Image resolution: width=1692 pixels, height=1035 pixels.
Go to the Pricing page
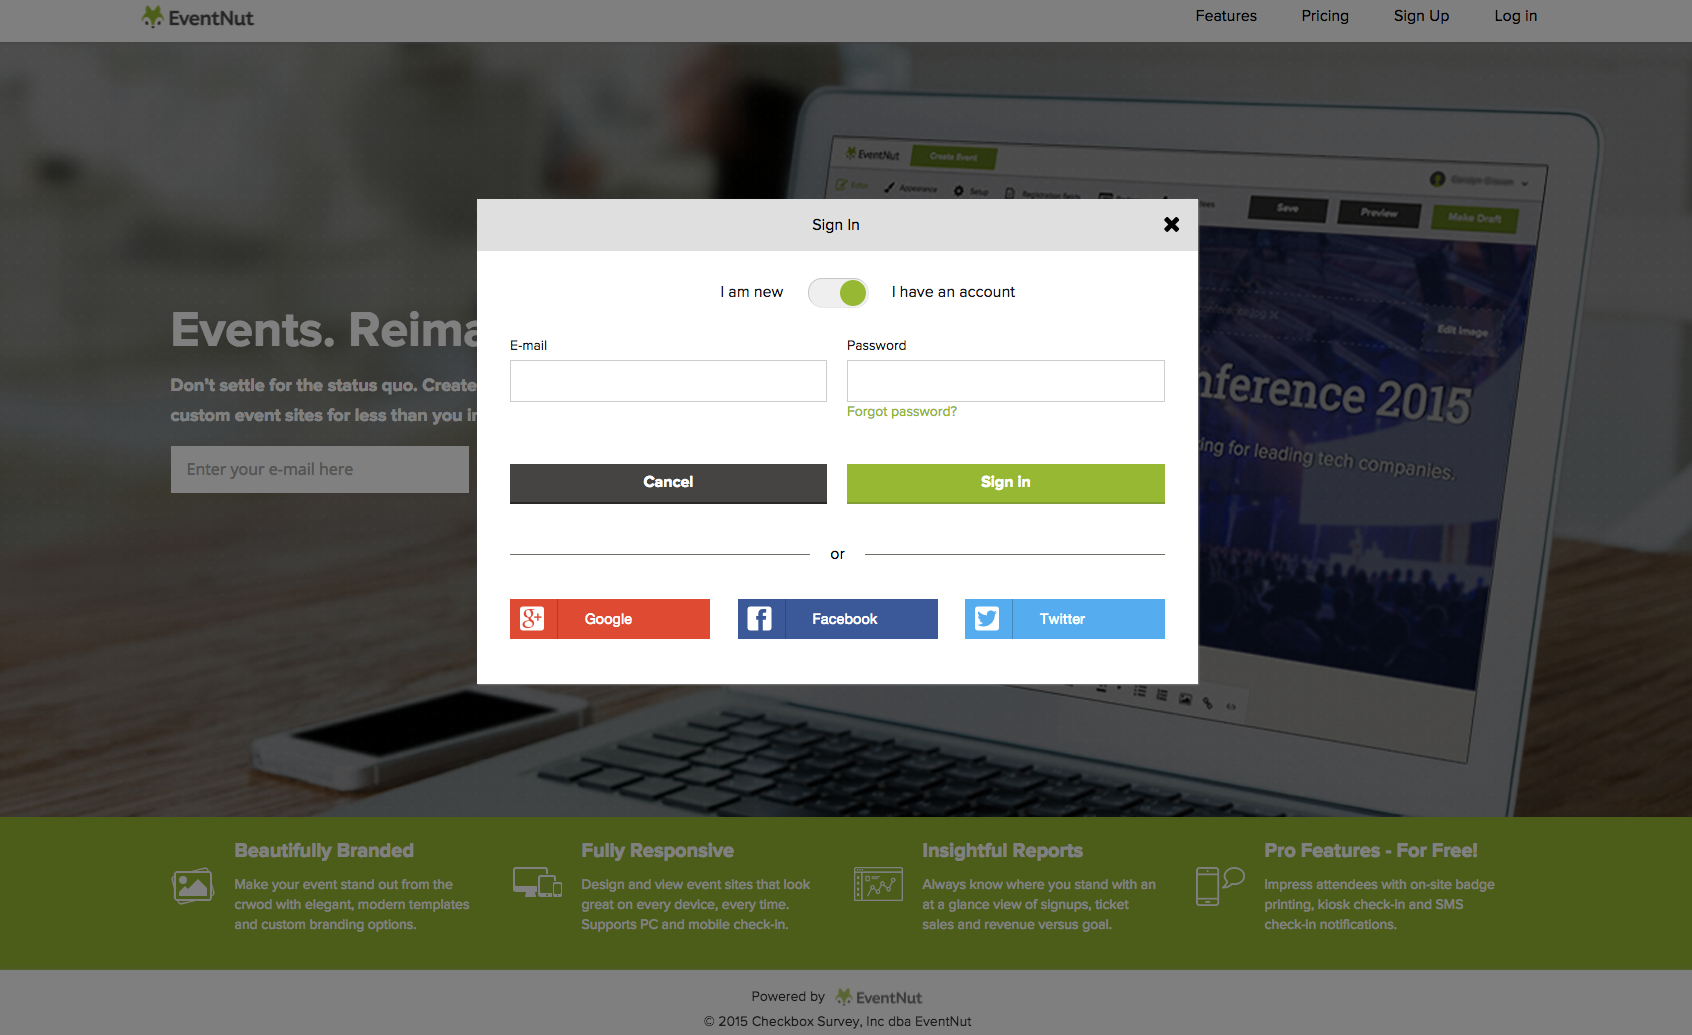1325,16
